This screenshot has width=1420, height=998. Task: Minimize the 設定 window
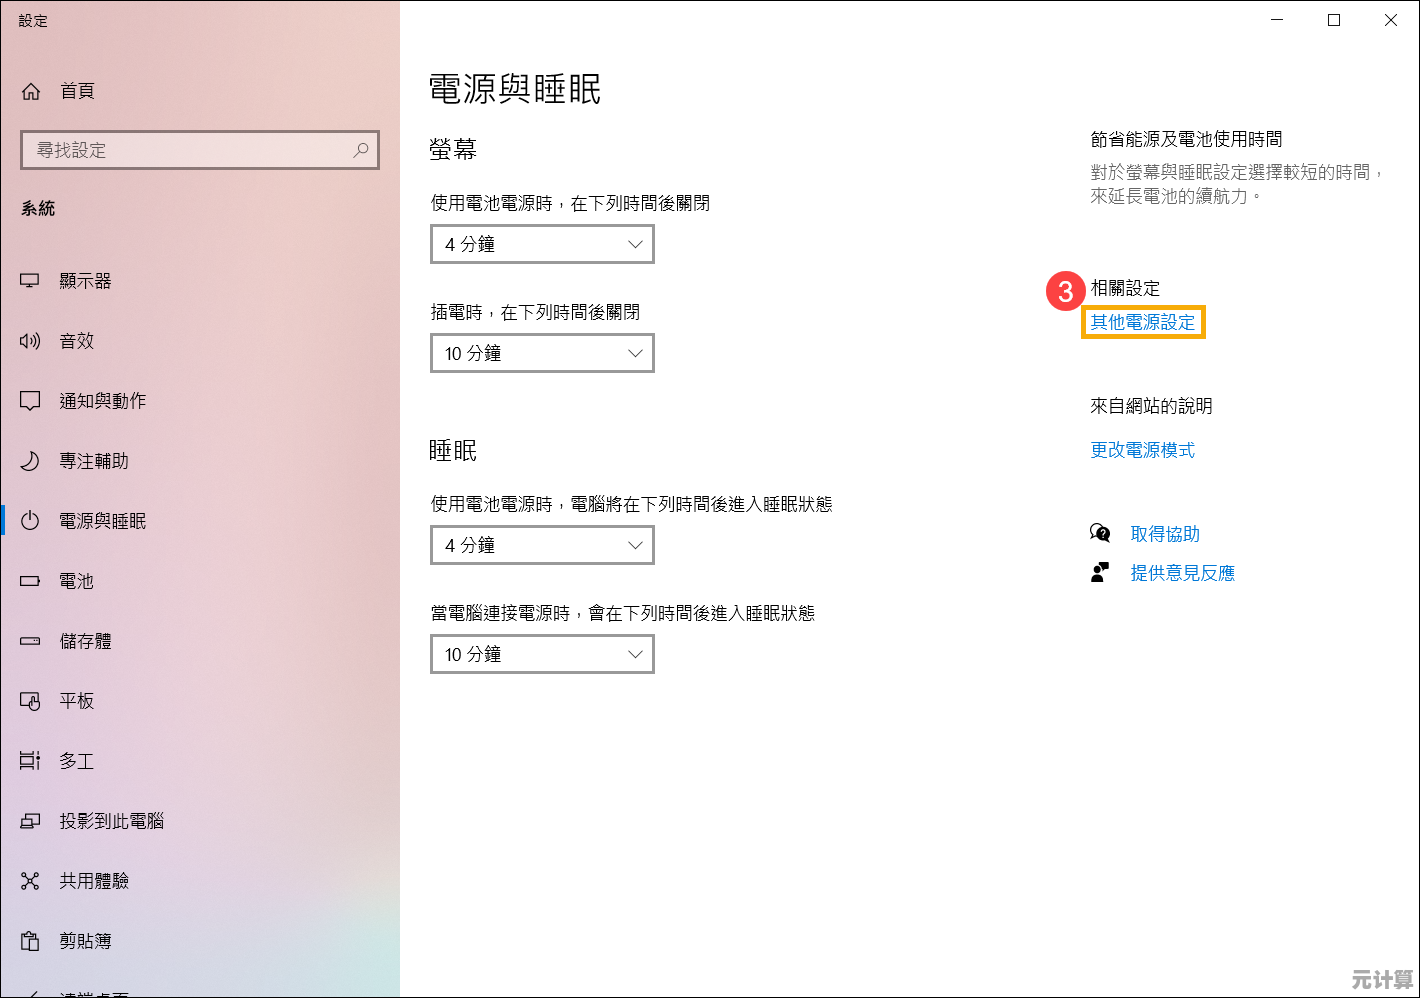(1277, 20)
